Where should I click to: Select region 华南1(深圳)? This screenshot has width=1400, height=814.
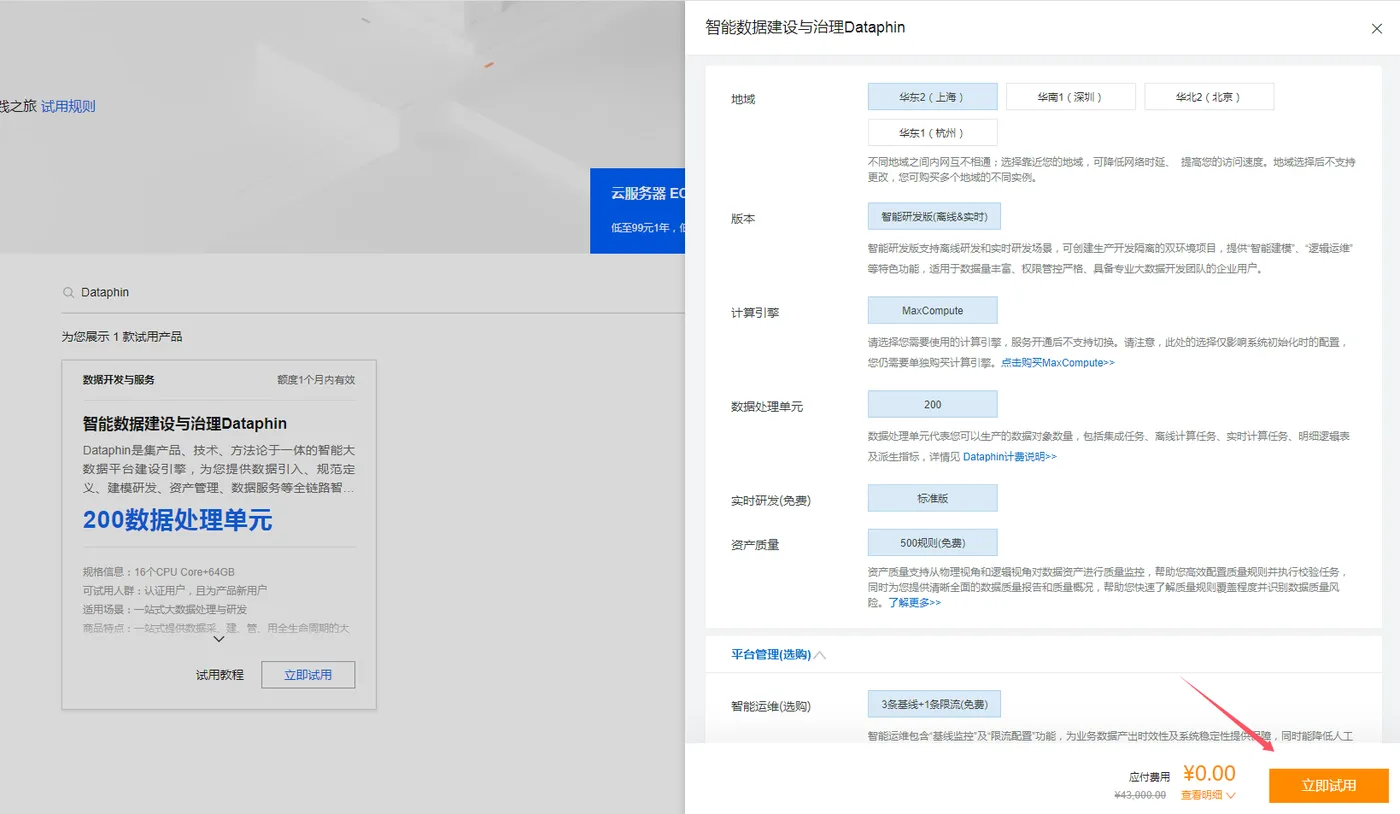(x=1071, y=96)
